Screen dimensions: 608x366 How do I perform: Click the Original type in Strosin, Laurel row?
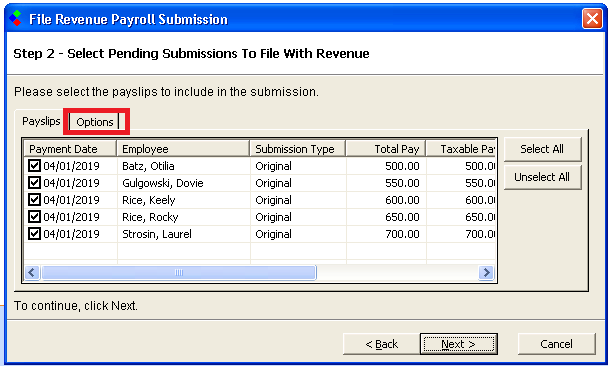[273, 234]
